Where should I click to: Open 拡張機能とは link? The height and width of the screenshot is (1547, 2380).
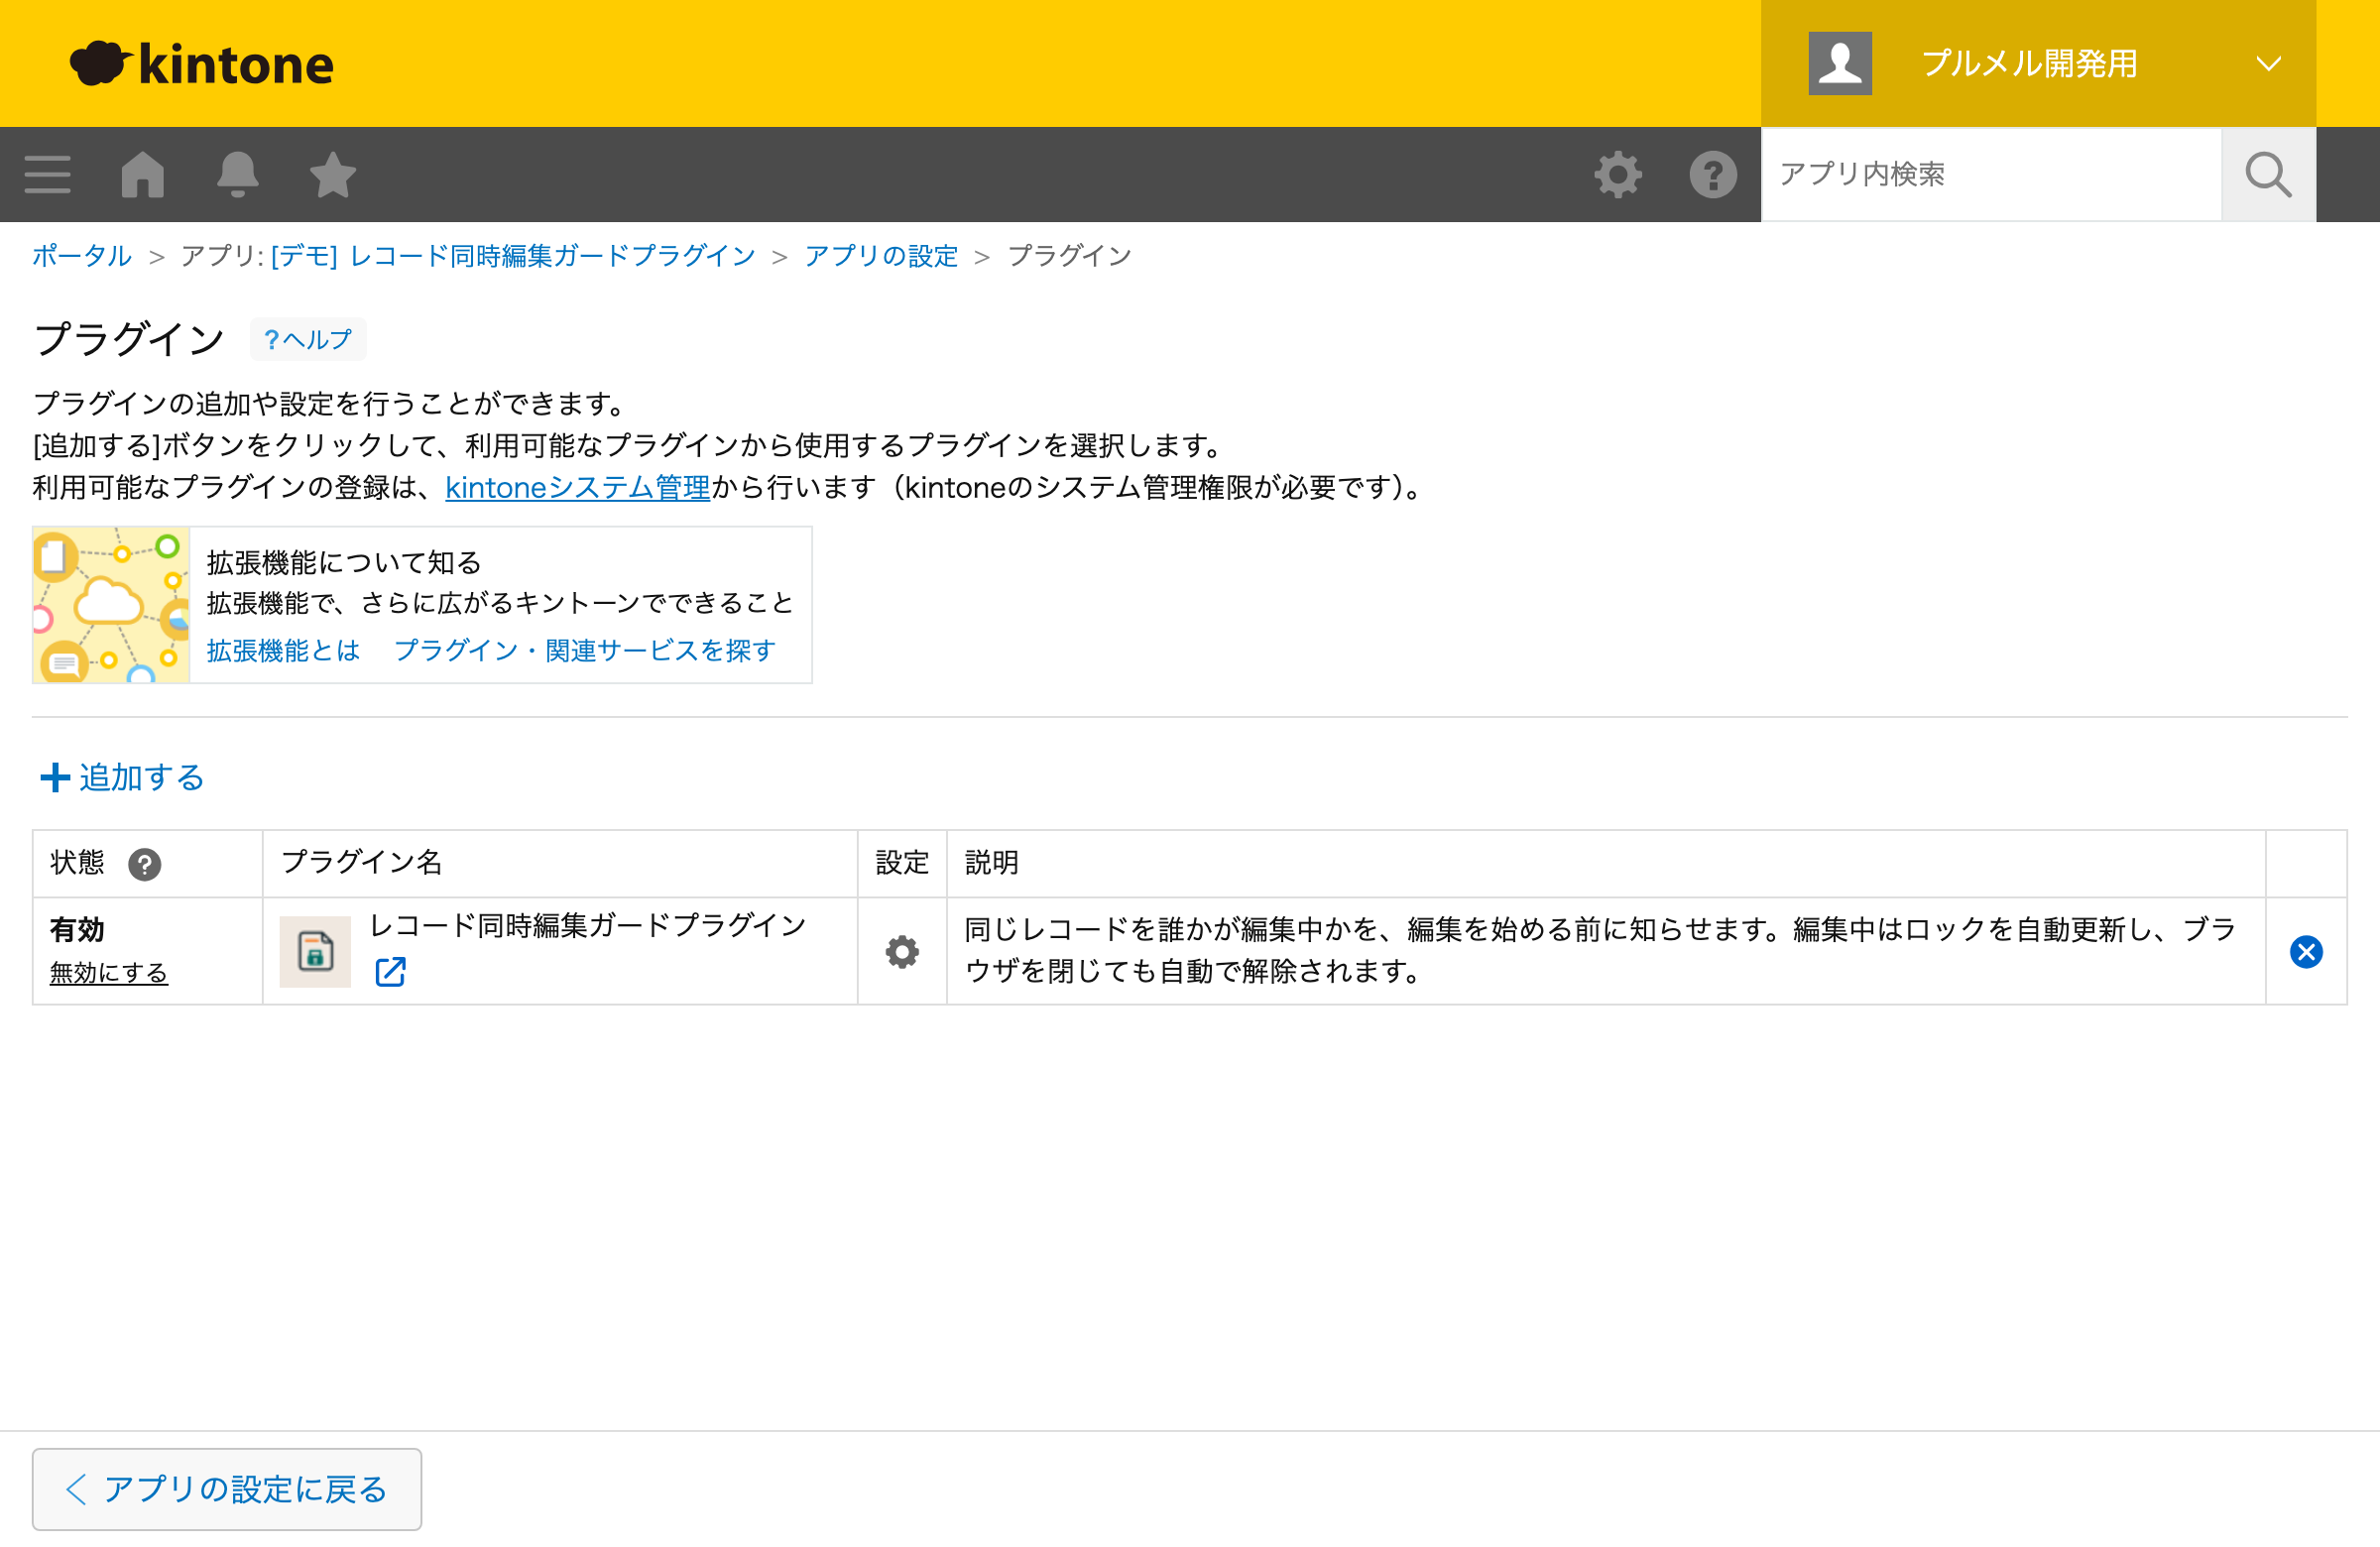(x=283, y=650)
